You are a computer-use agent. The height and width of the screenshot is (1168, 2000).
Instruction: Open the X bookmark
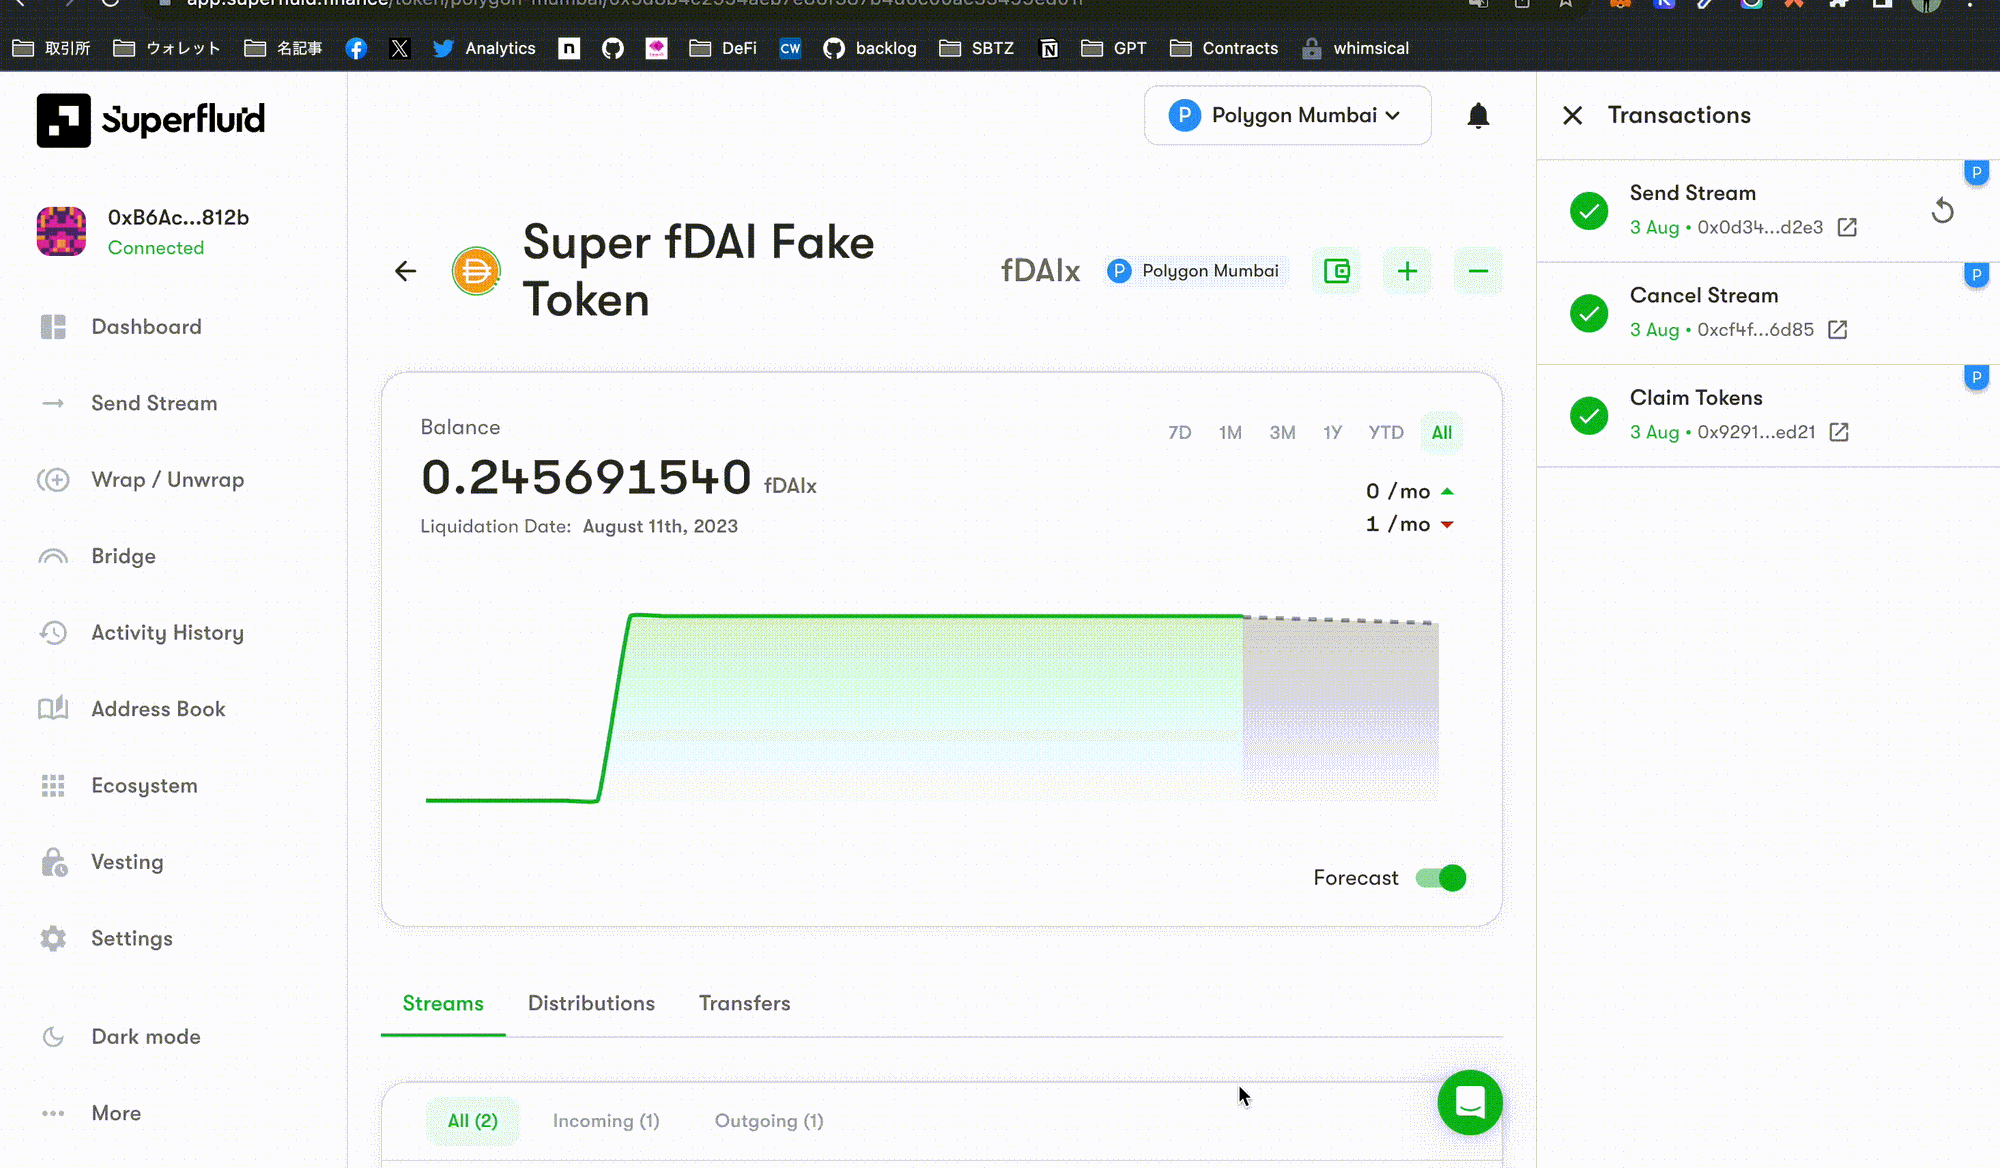399,48
